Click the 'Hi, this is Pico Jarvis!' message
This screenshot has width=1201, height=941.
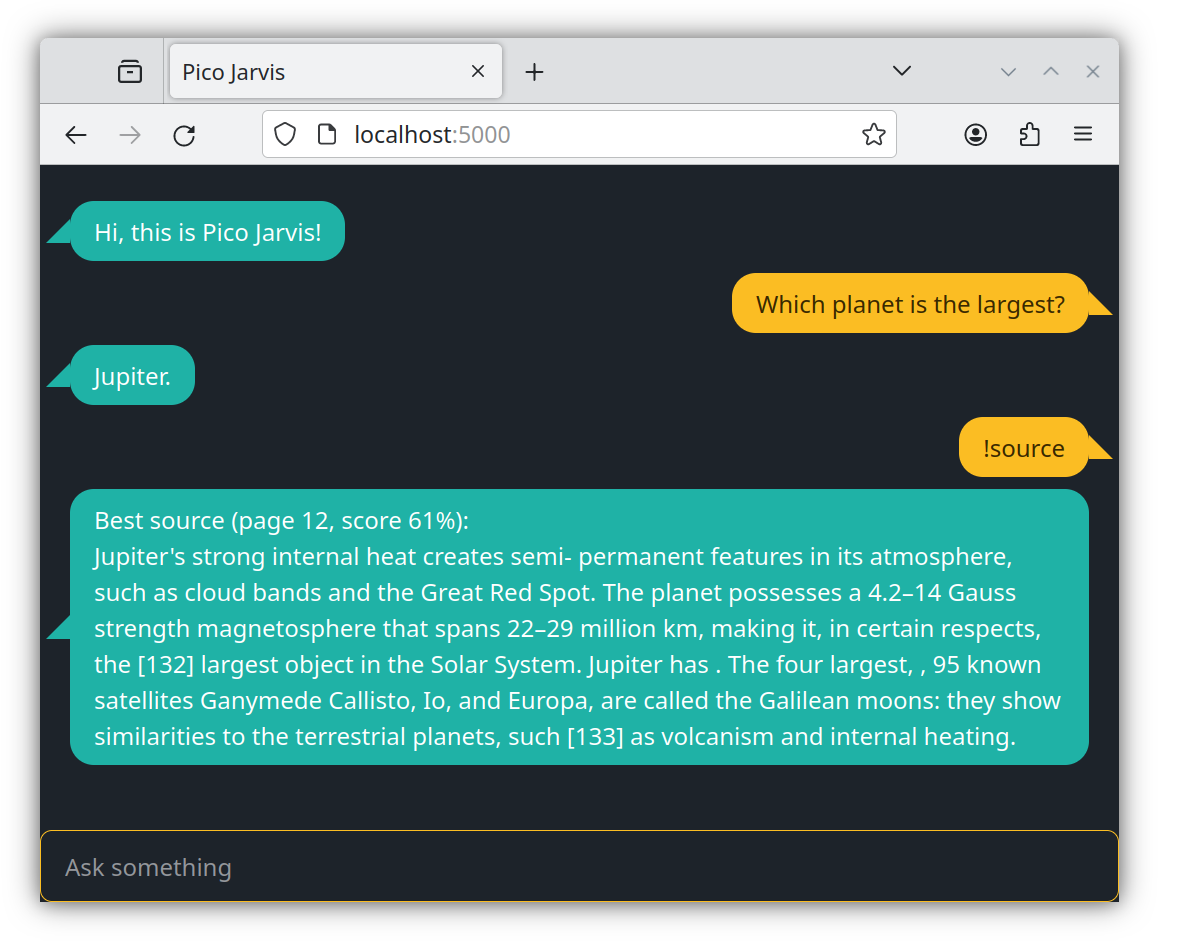click(208, 232)
